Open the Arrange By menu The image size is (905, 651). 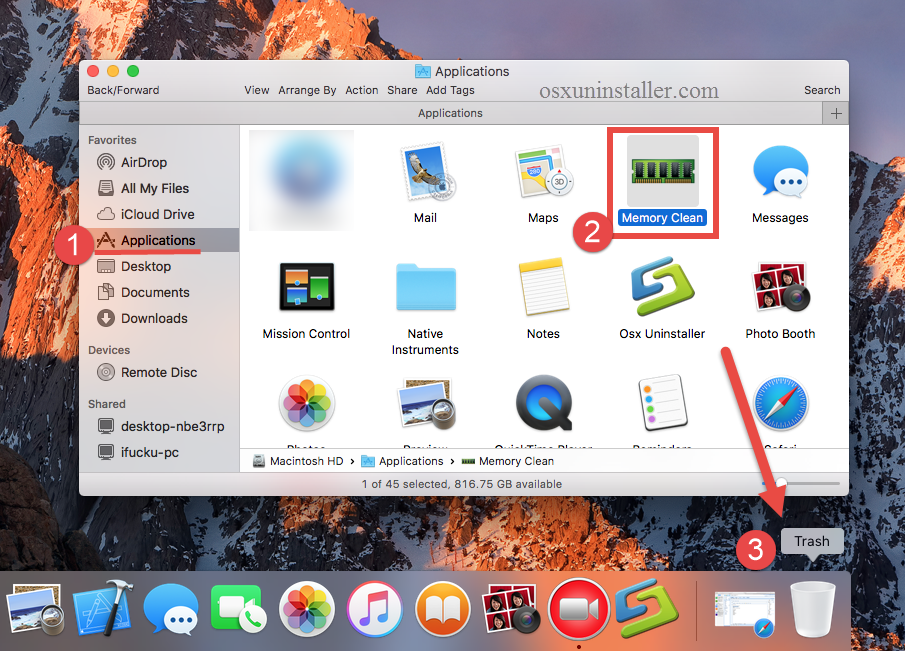tap(307, 90)
